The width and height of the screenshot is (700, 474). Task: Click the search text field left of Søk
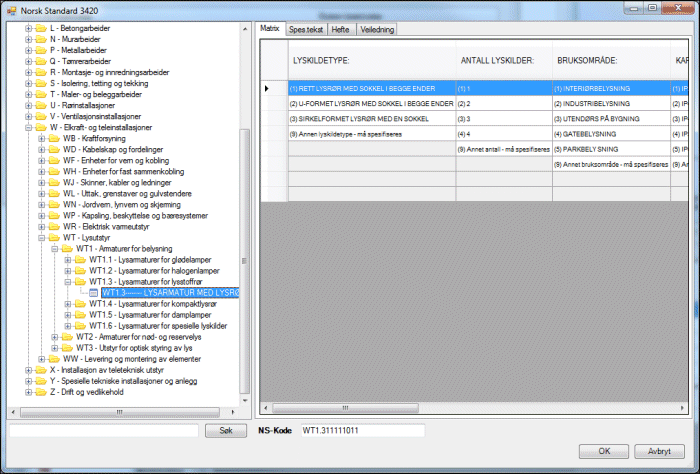103,430
